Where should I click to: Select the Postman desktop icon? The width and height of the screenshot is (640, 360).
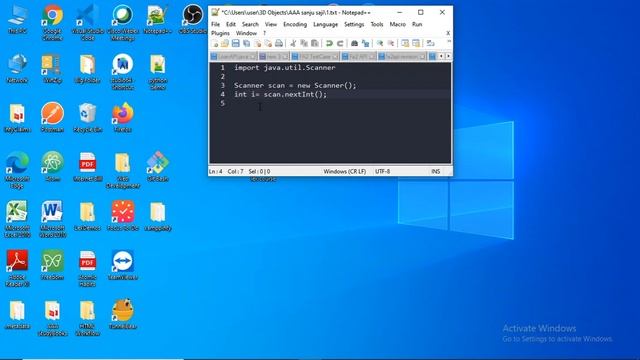point(52,118)
